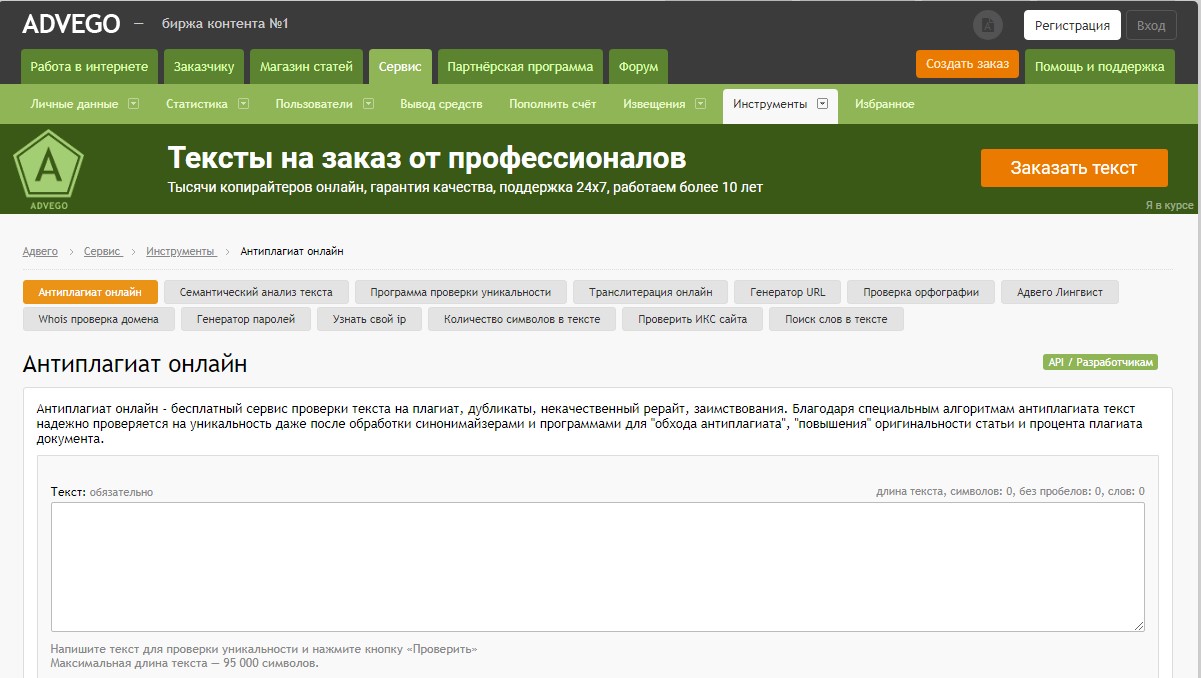Image resolution: width=1201 pixels, height=678 pixels.
Task: Click the orange Создать заказ button
Action: tap(967, 64)
